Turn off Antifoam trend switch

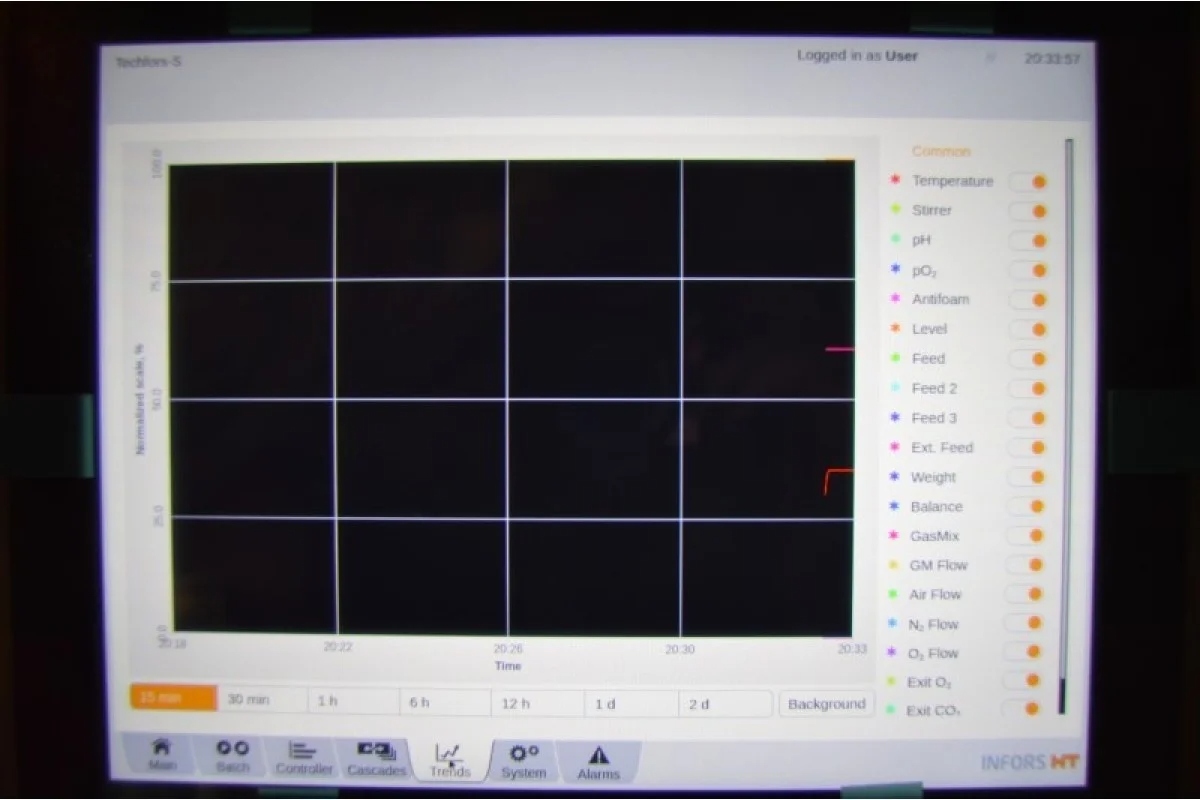coord(1029,300)
